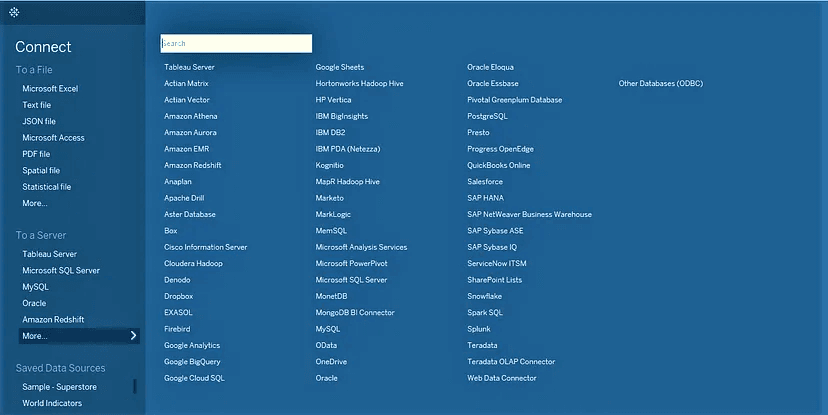Select Amazon Aurora connector
Image resolution: width=828 pixels, height=415 pixels.
190,133
